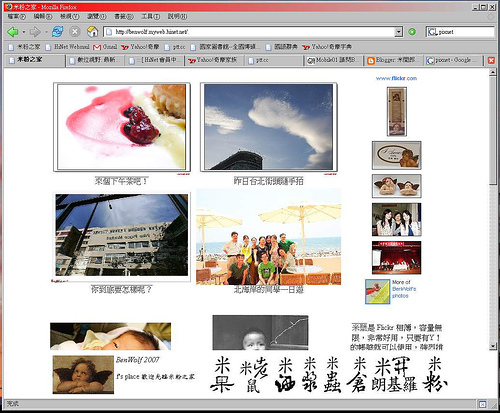The height and width of the screenshot is (413, 500).
Task: Open the 米粉之家 bookmark in bookmarks toolbar
Action: (x=24, y=47)
